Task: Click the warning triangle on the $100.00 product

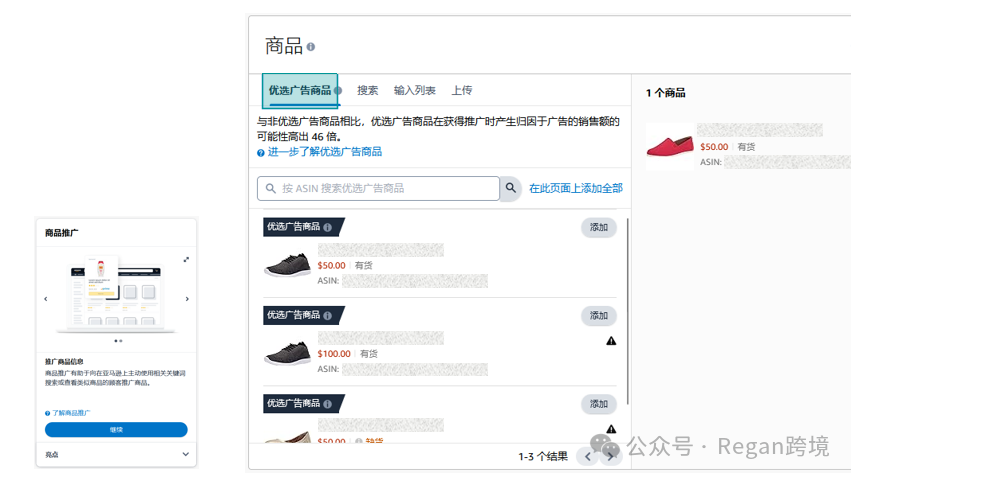Action: coord(611,341)
